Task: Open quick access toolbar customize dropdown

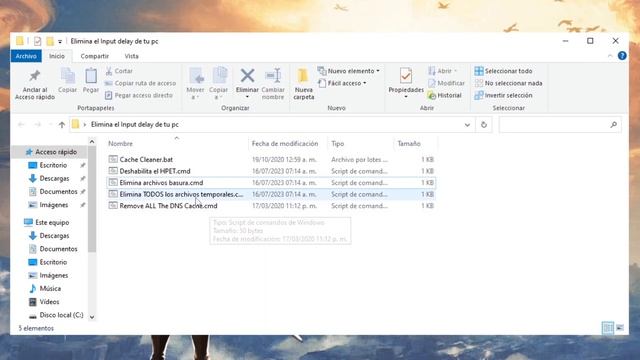Action: tap(60, 41)
